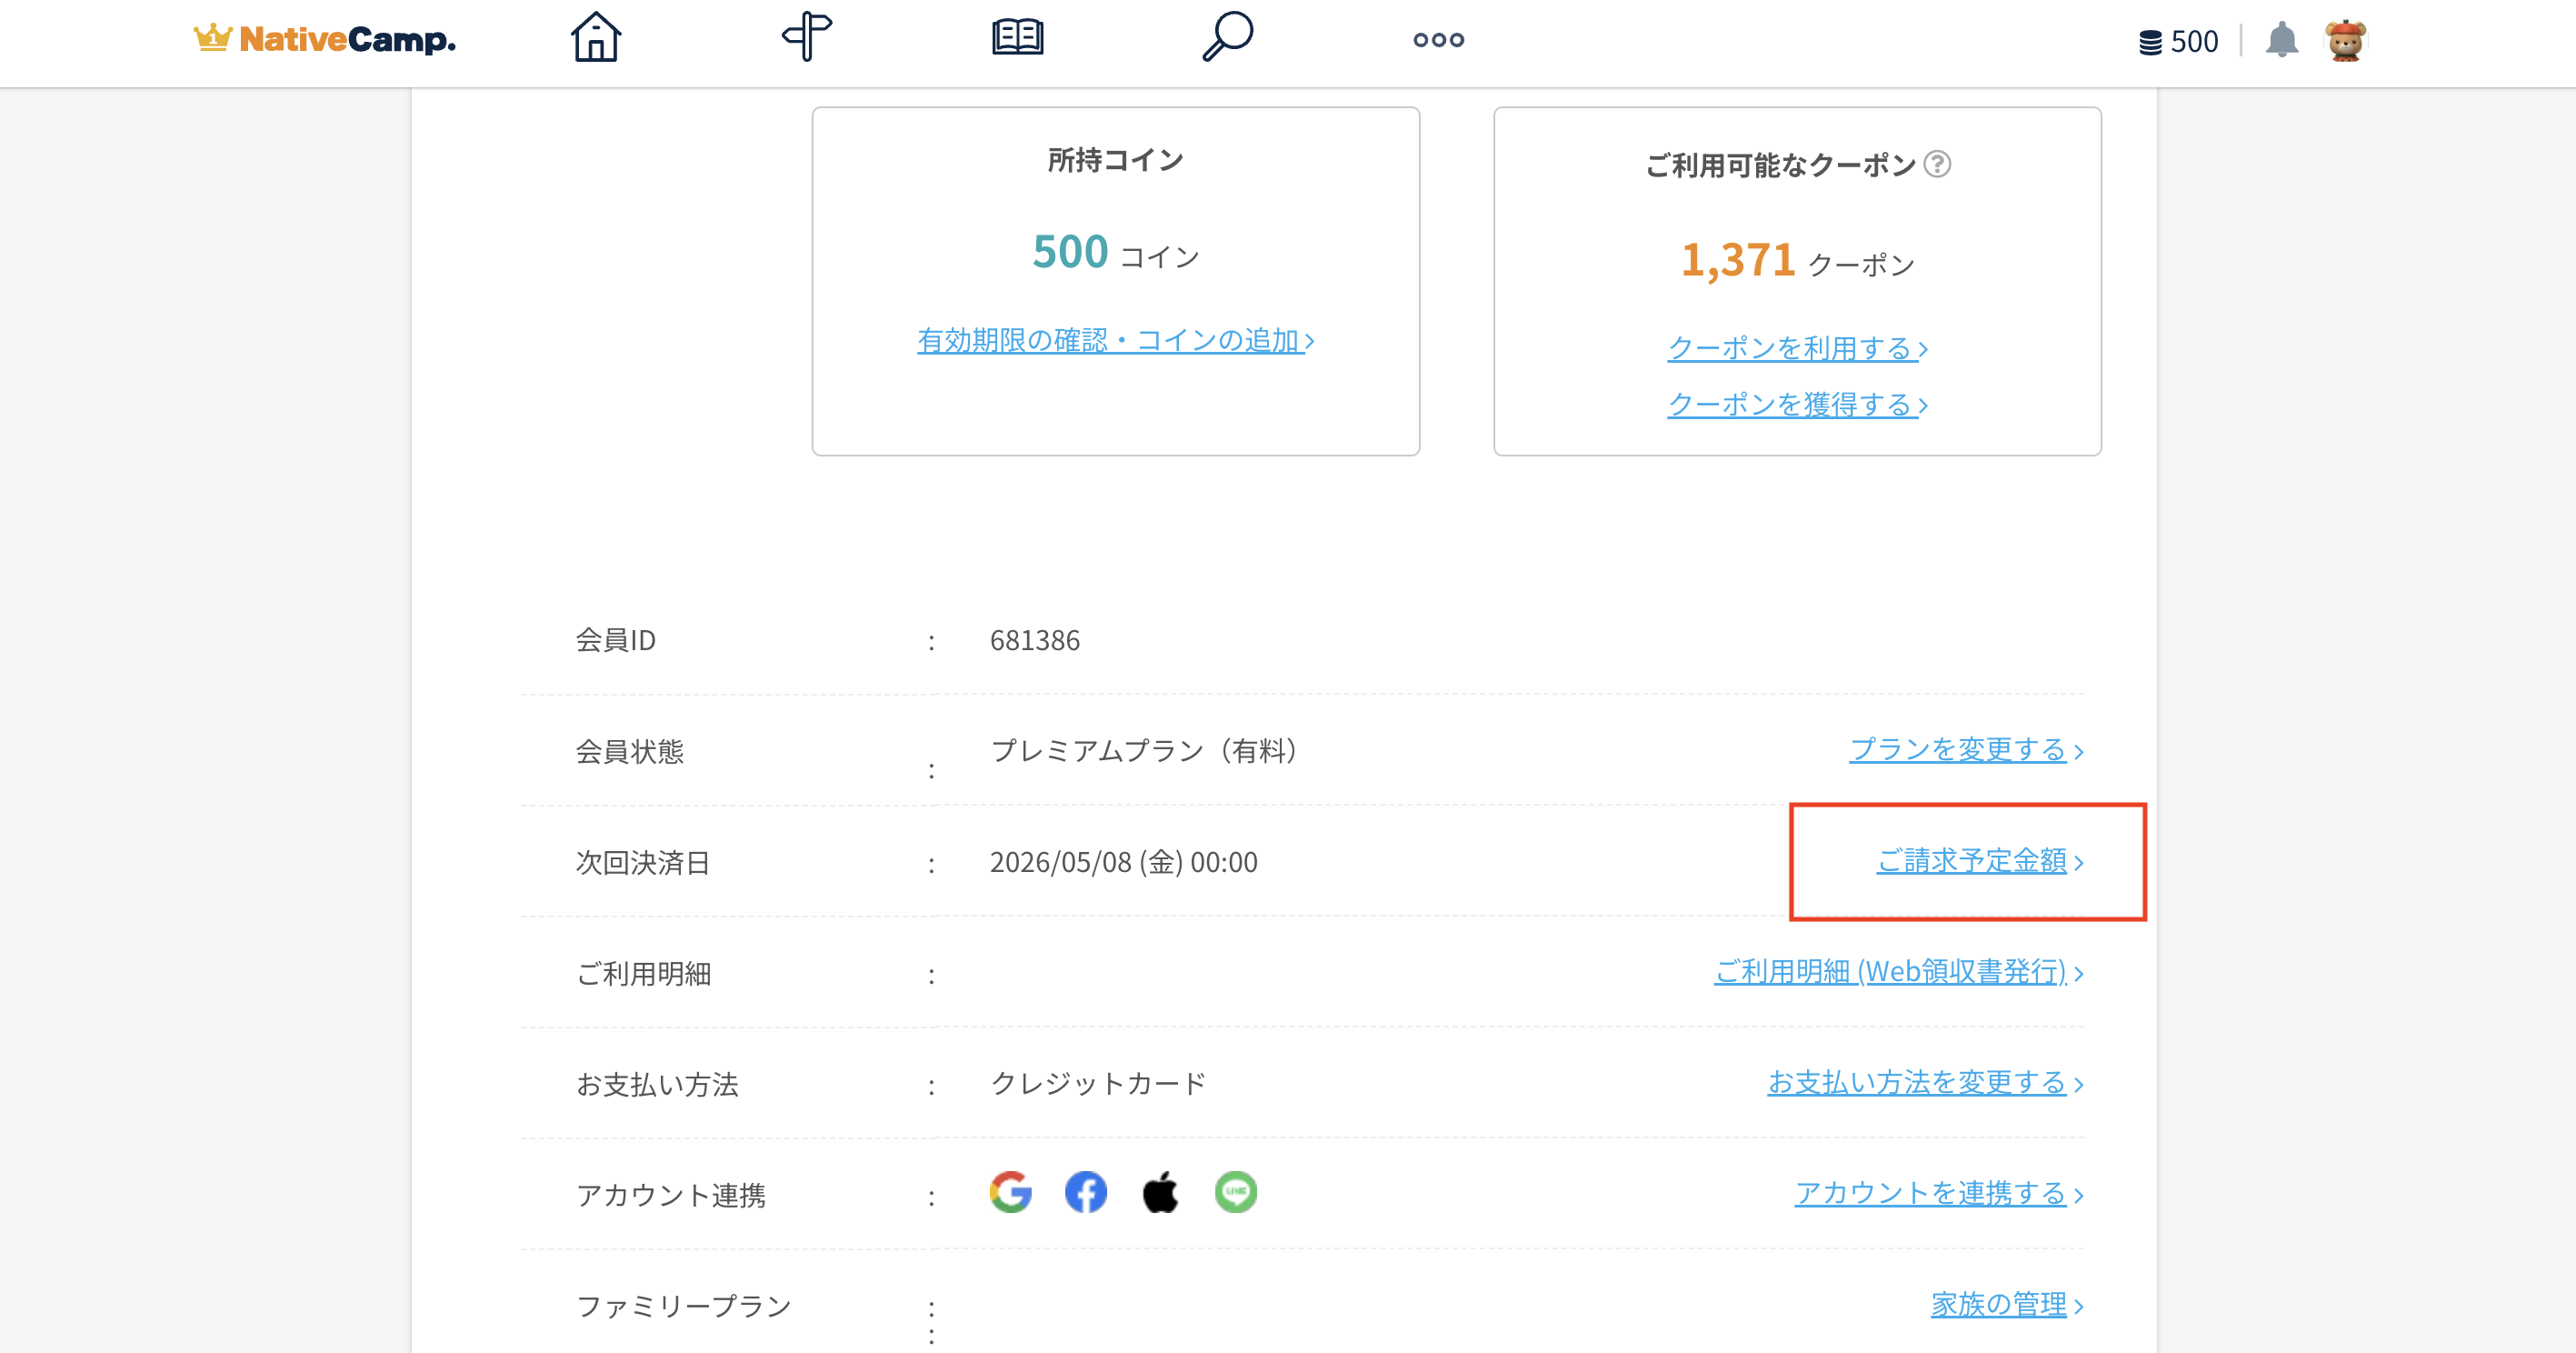Open プランを変更する link
The width and height of the screenshot is (2576, 1353).
pyautogui.click(x=1965, y=750)
